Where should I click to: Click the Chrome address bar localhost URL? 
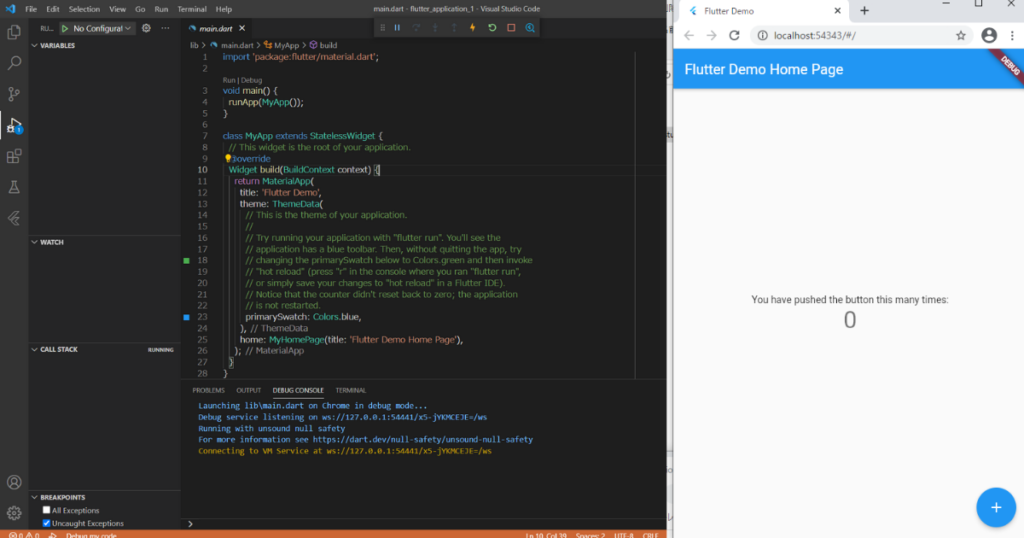pos(814,35)
